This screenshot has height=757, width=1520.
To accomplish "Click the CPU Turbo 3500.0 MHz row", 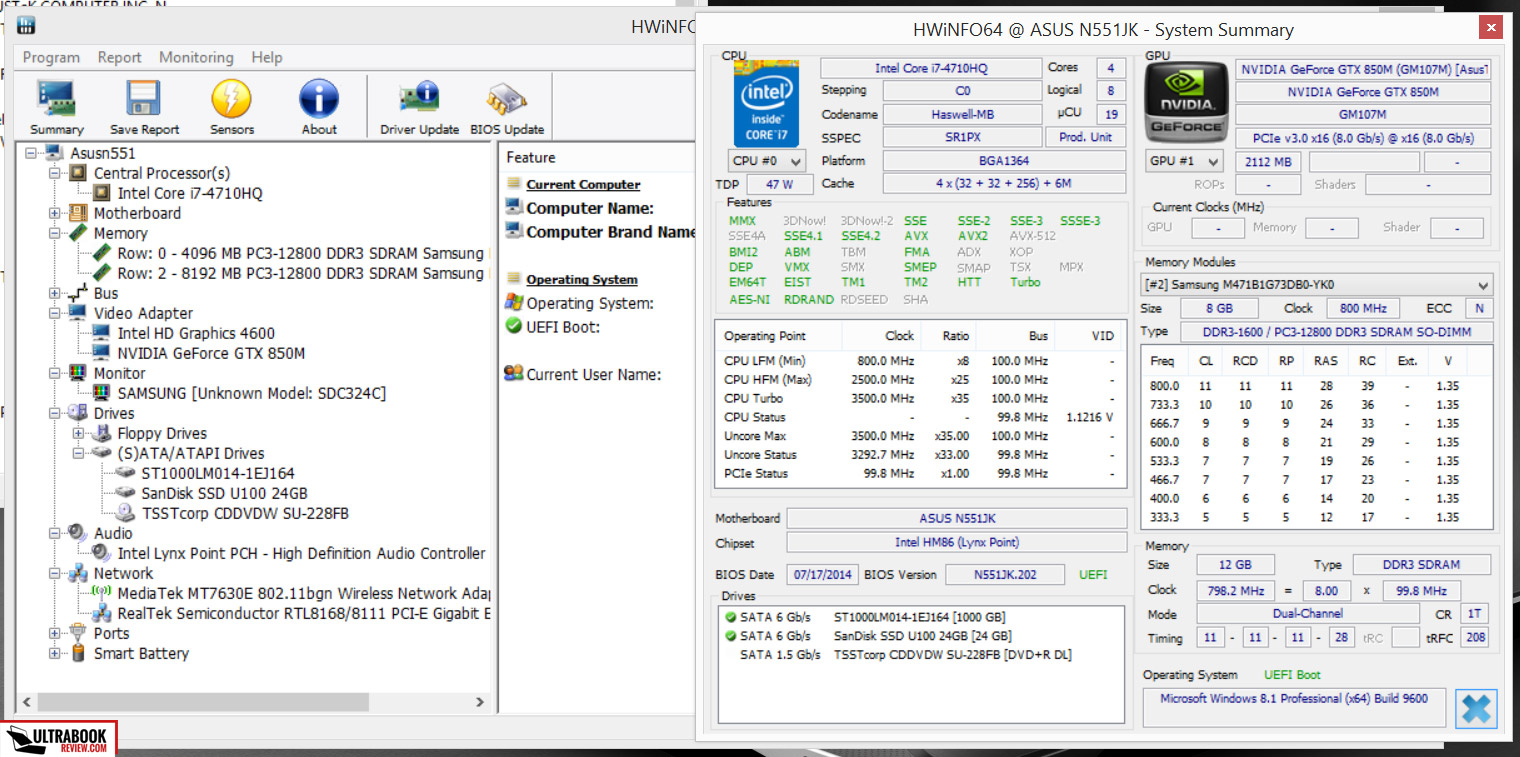I will [x=920, y=398].
